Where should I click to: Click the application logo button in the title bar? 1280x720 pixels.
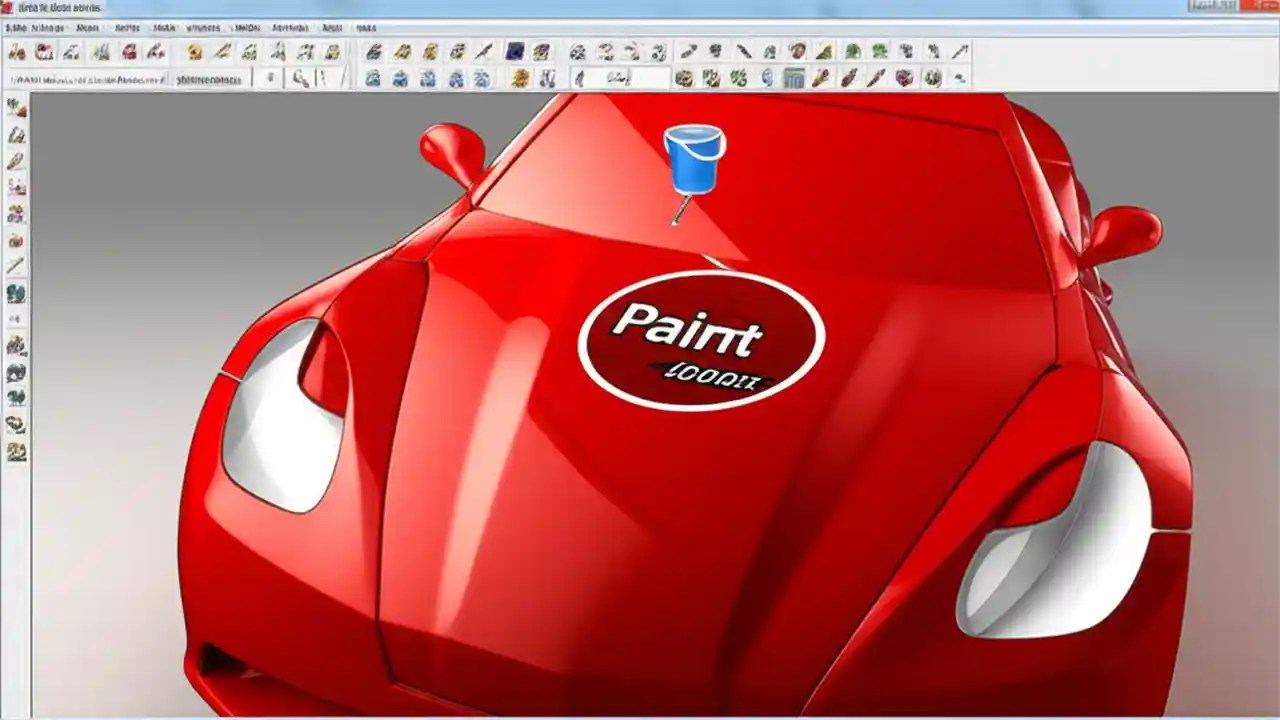point(8,7)
